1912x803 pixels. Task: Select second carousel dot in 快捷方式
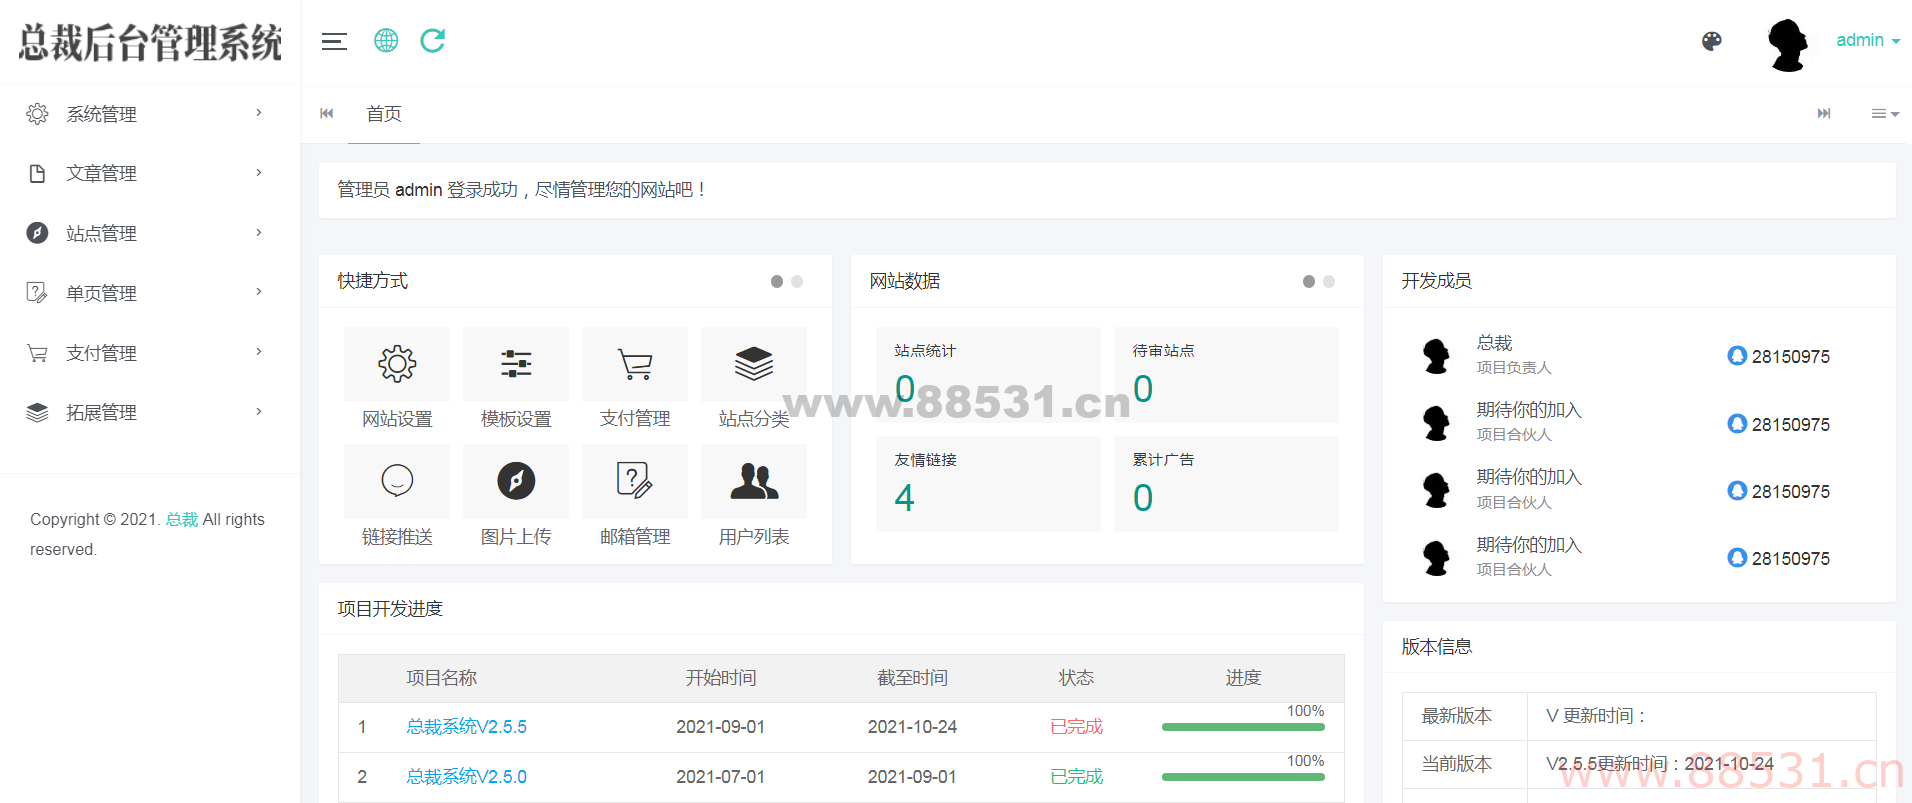[797, 282]
